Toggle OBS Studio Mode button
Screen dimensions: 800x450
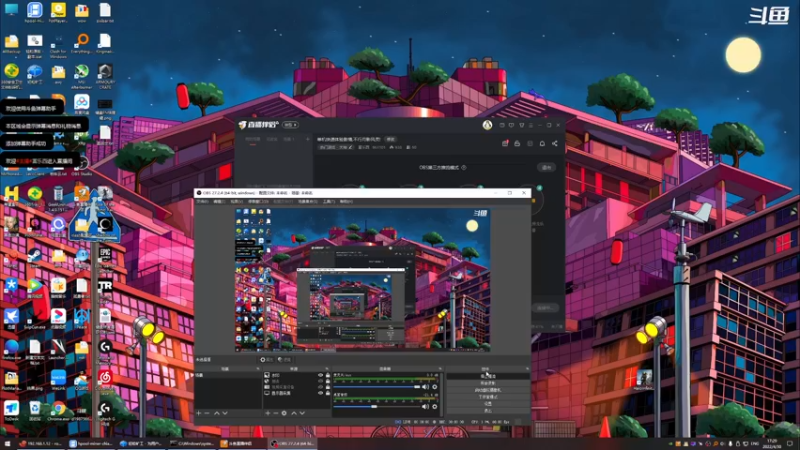pyautogui.click(x=488, y=397)
